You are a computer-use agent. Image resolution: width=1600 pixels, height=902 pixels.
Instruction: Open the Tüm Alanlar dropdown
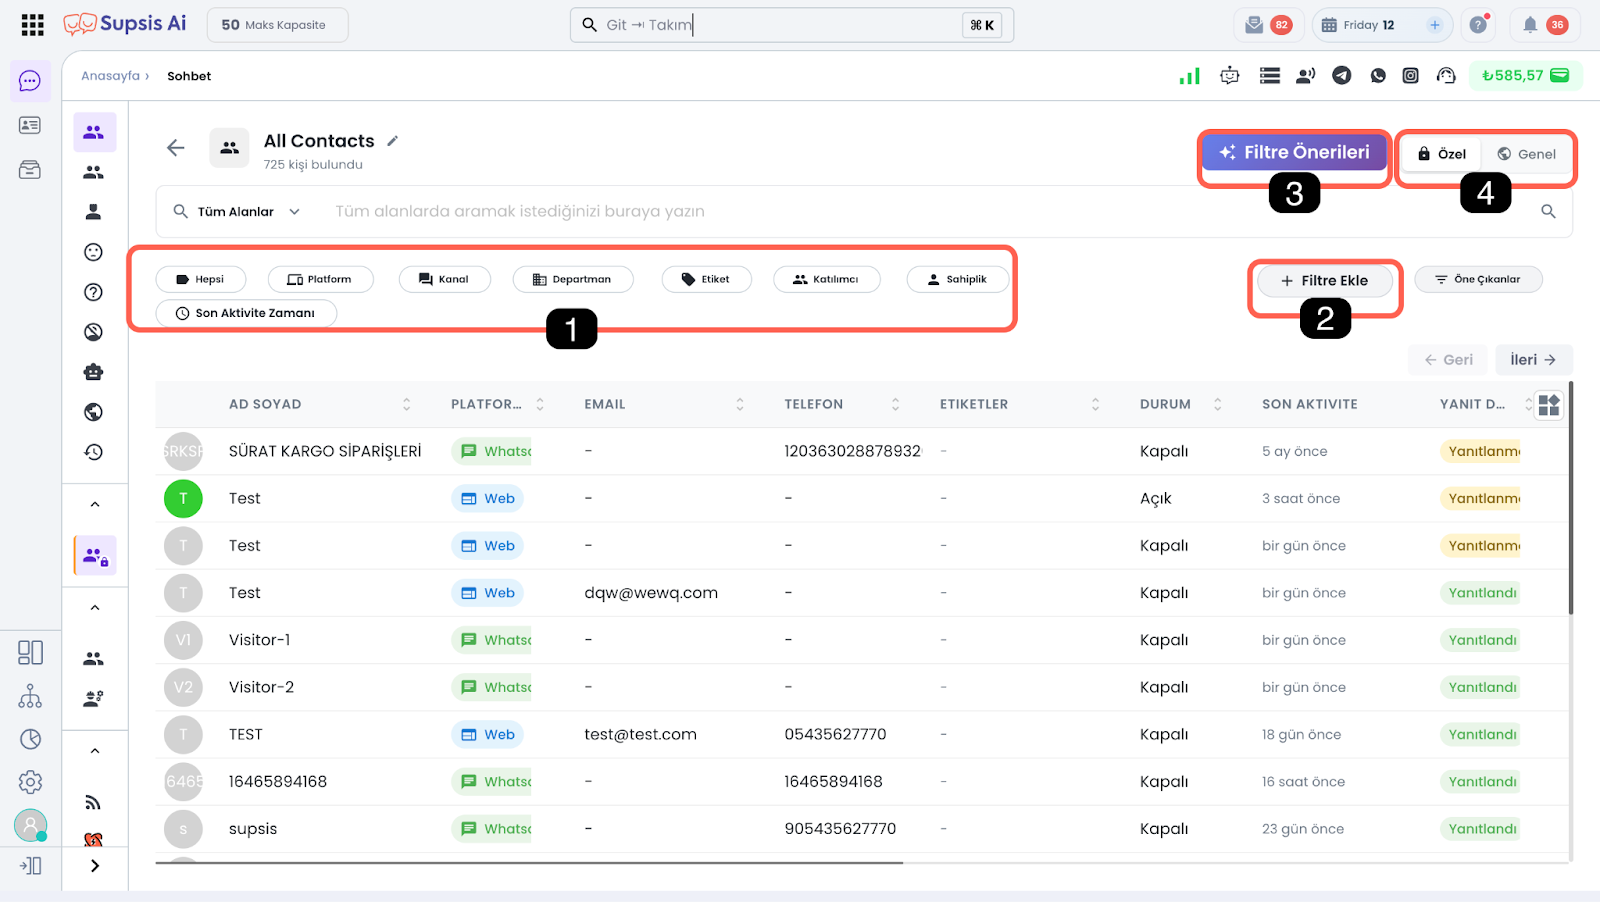(237, 212)
